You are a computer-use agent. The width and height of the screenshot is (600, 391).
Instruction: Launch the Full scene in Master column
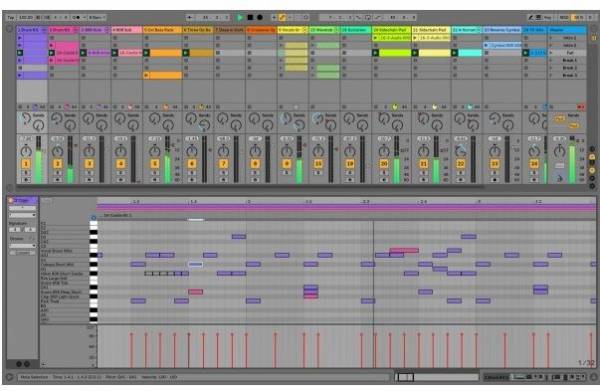click(x=567, y=53)
